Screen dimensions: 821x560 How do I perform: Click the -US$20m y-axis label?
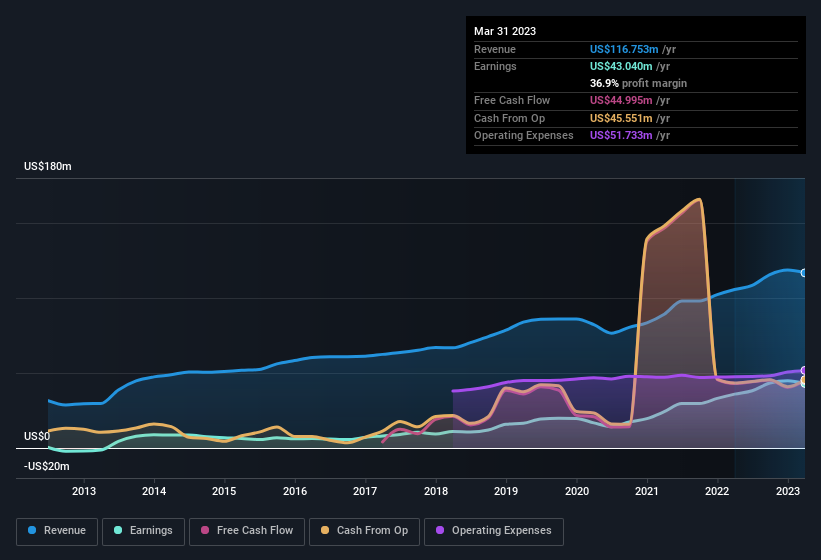click(x=47, y=466)
